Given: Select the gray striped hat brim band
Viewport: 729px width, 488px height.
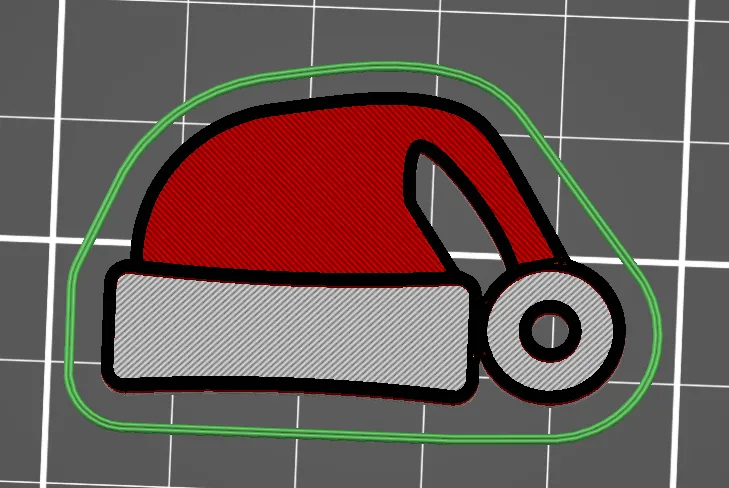Looking at the screenshot, I should (x=290, y=332).
